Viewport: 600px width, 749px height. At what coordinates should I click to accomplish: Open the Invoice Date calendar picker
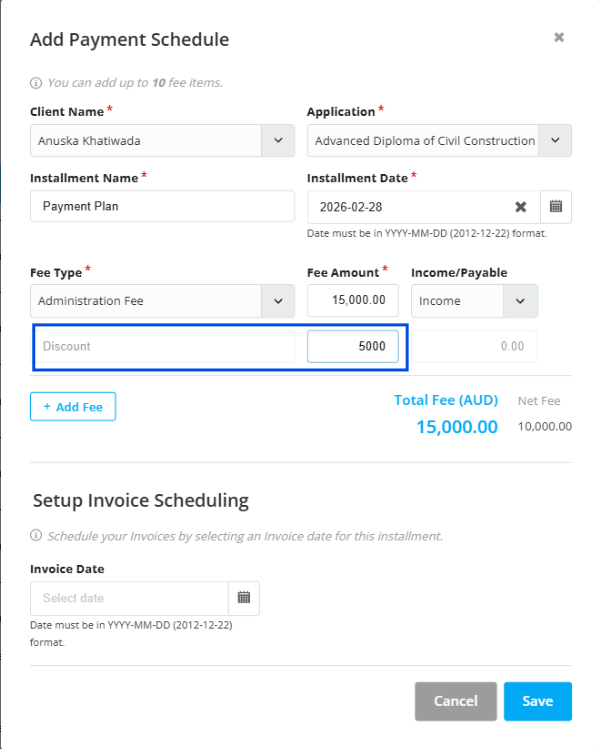pyautogui.click(x=243, y=598)
